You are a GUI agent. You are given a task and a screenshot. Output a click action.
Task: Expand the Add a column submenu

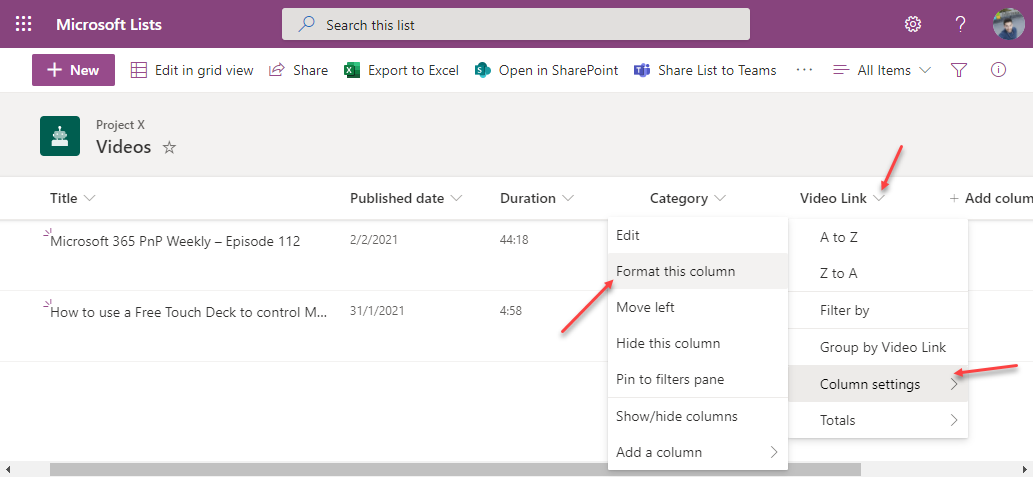pyautogui.click(x=697, y=452)
